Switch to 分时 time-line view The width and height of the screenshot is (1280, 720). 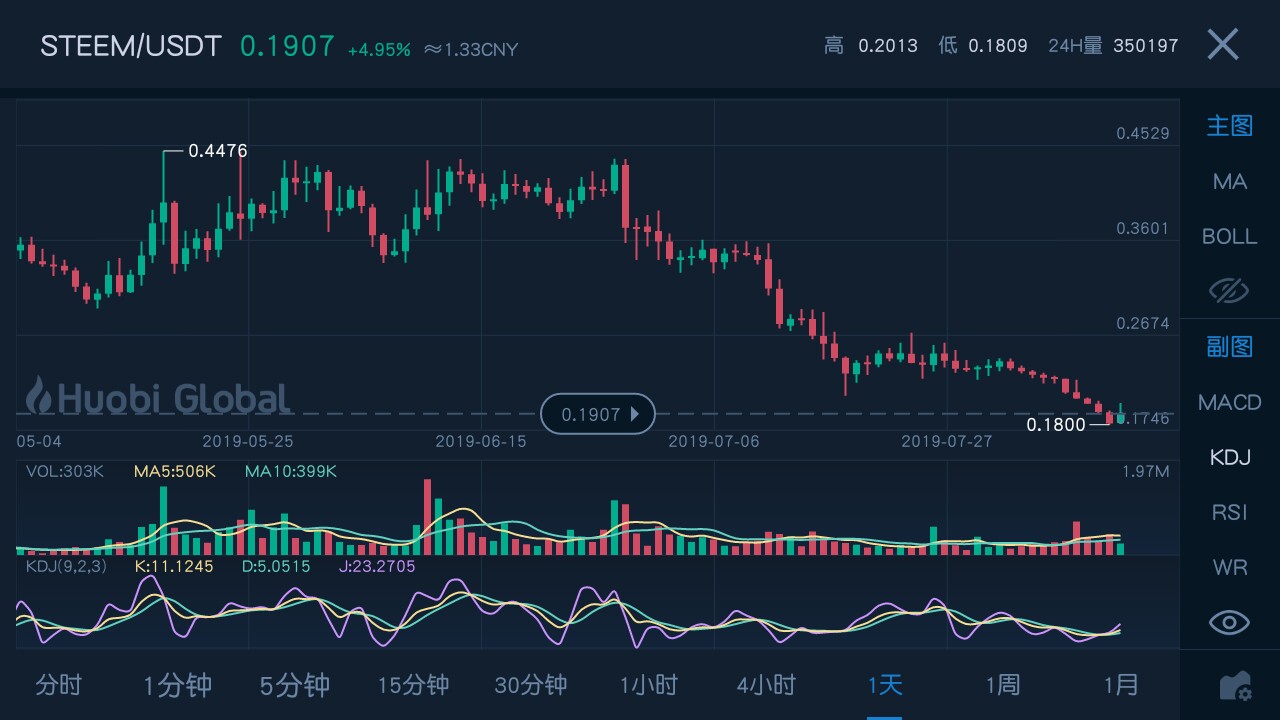coord(59,685)
